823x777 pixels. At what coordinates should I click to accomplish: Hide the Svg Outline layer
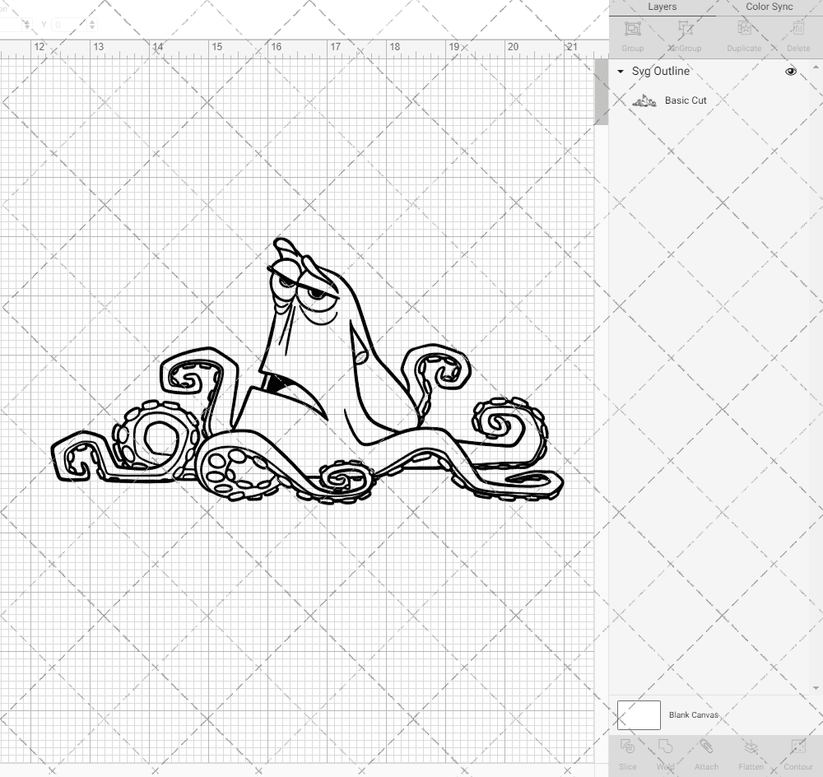(790, 71)
